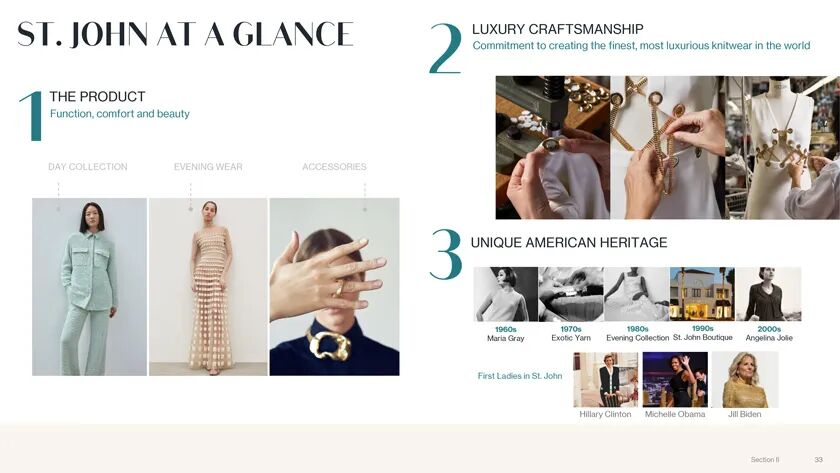Screen dimensions: 840x473
Task: Click the 1990s St. John Boutique photo
Action: pos(702,294)
